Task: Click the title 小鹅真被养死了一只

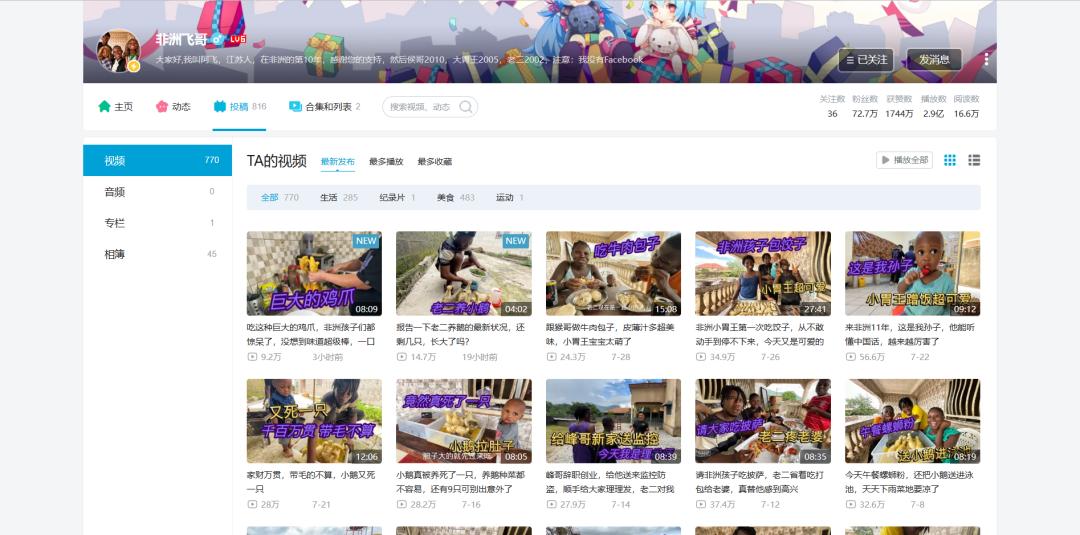Action: (x=461, y=482)
